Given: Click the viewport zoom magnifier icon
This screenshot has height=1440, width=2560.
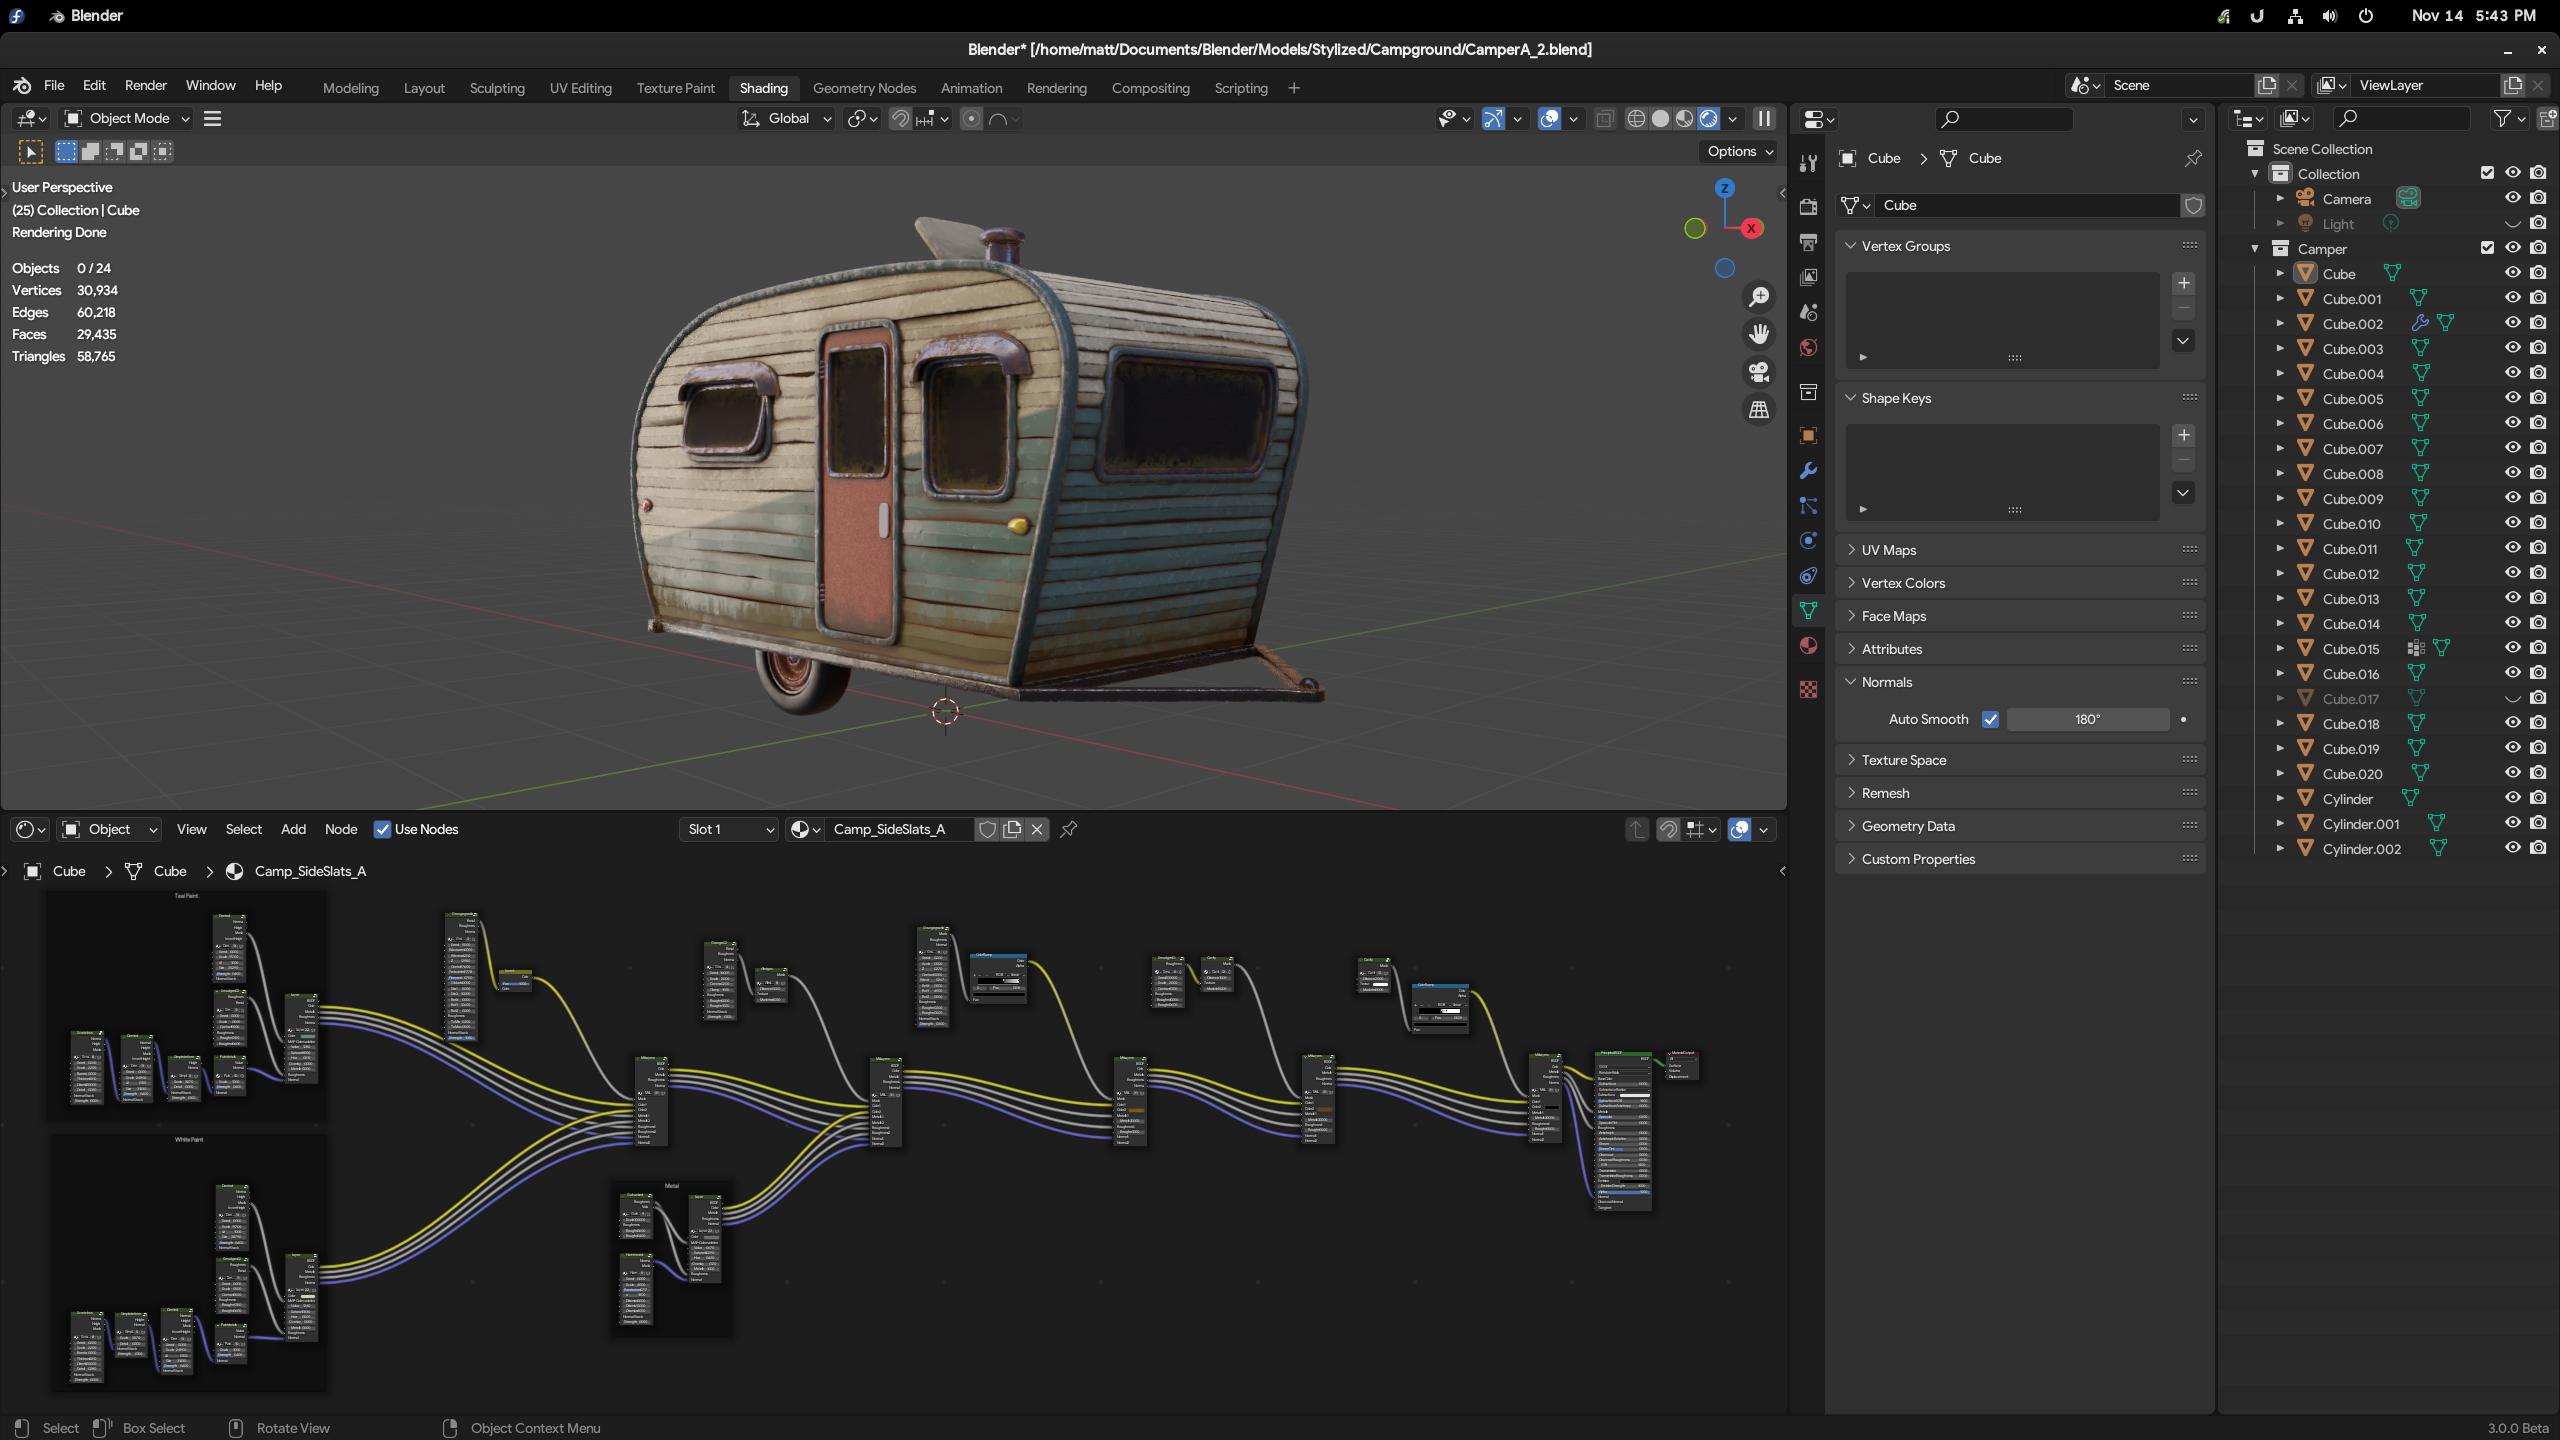Looking at the screenshot, I should (1759, 297).
